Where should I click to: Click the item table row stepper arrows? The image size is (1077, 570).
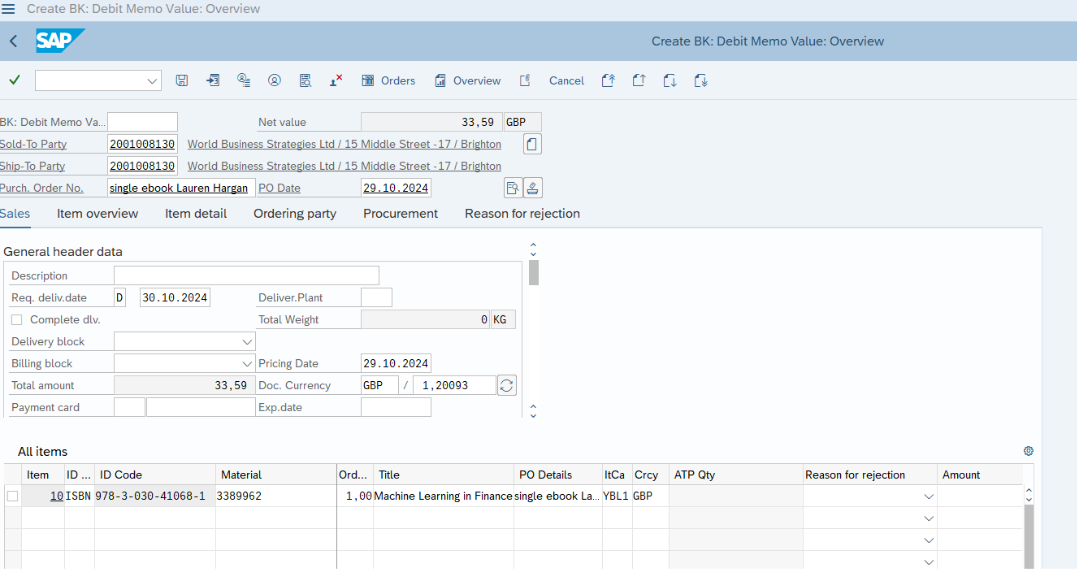(x=1028, y=495)
